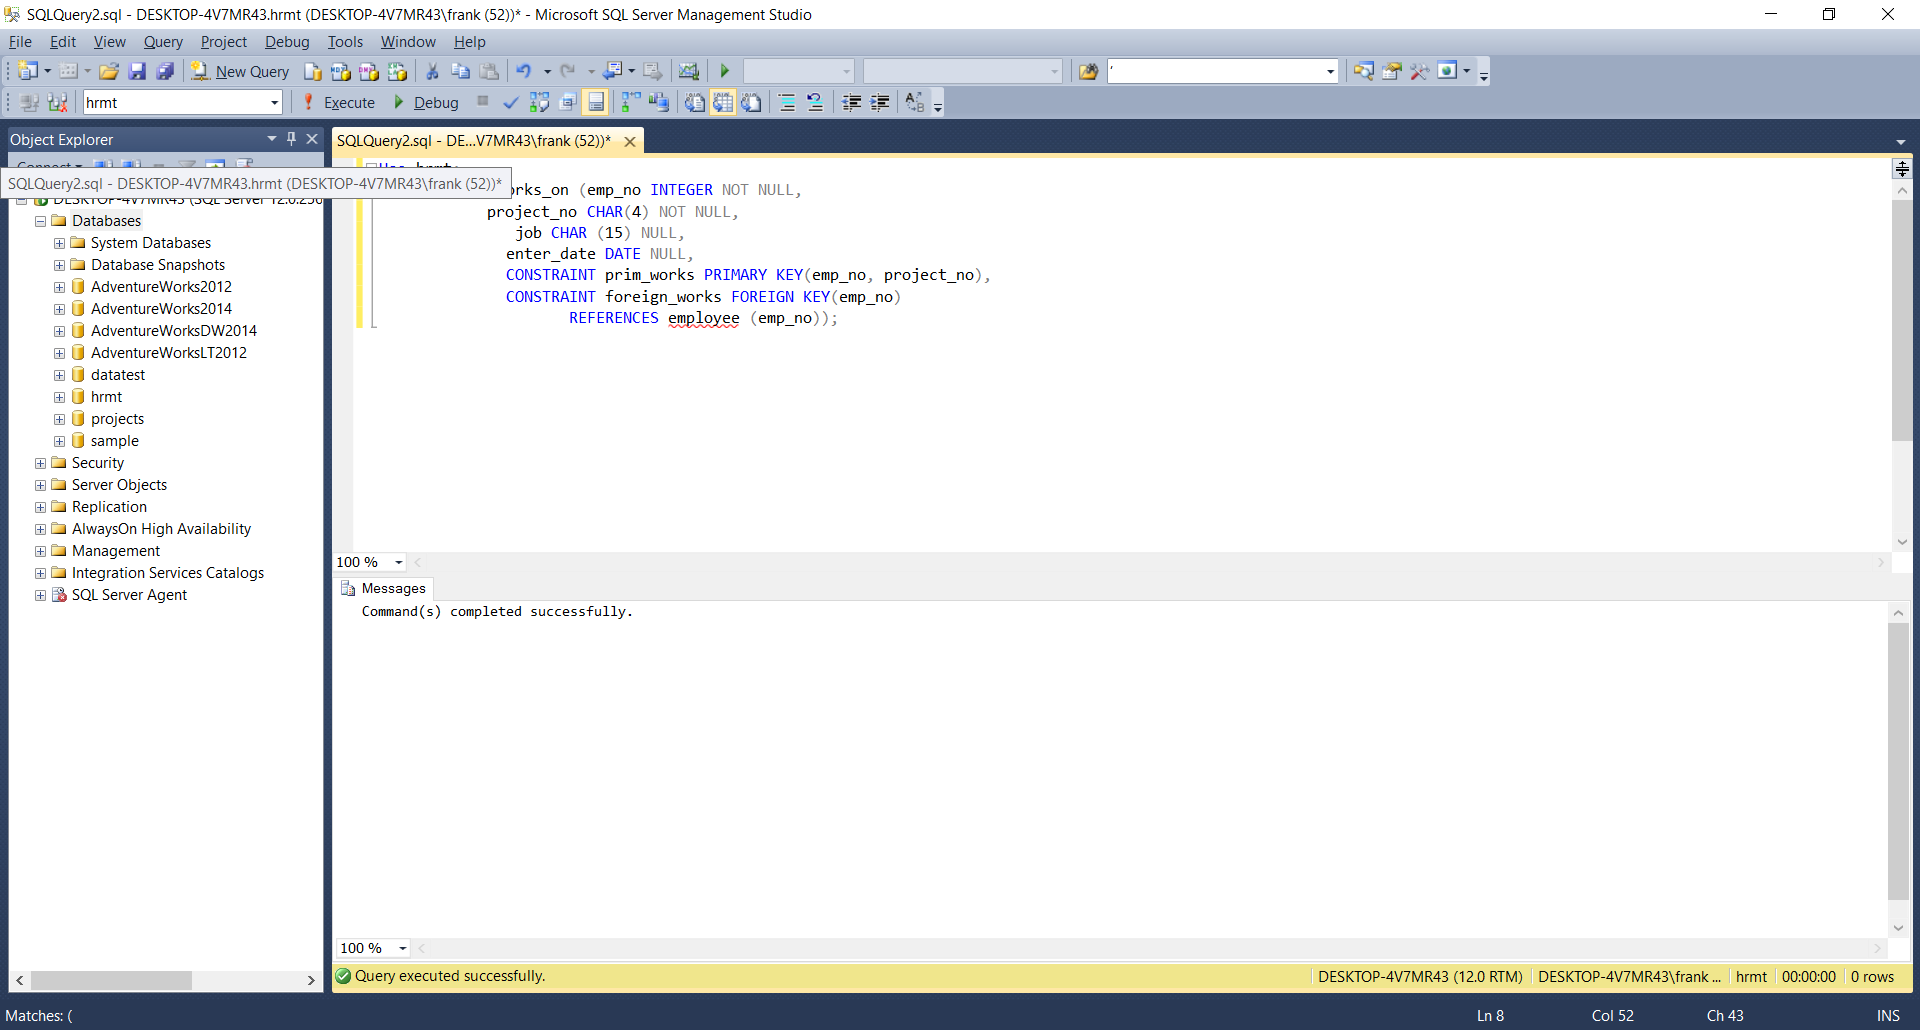Click the Change Connection icon
1920x1030 pixels.
[57, 102]
